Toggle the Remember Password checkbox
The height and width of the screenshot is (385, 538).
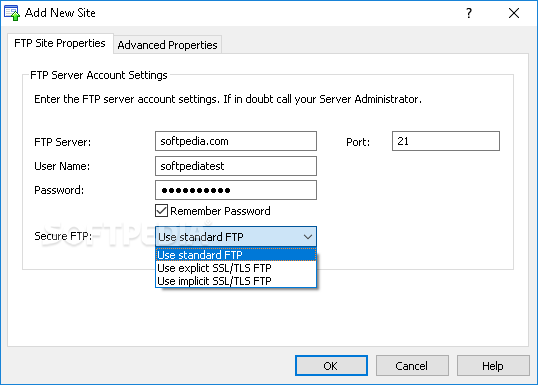tap(161, 211)
